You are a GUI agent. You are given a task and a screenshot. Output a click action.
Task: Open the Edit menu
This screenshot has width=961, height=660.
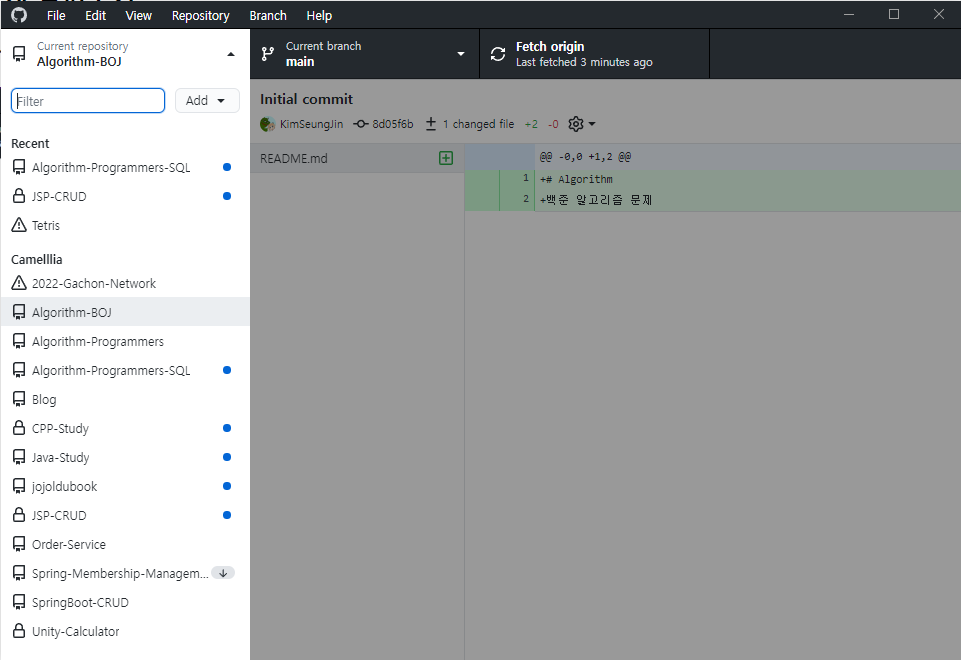[95, 15]
